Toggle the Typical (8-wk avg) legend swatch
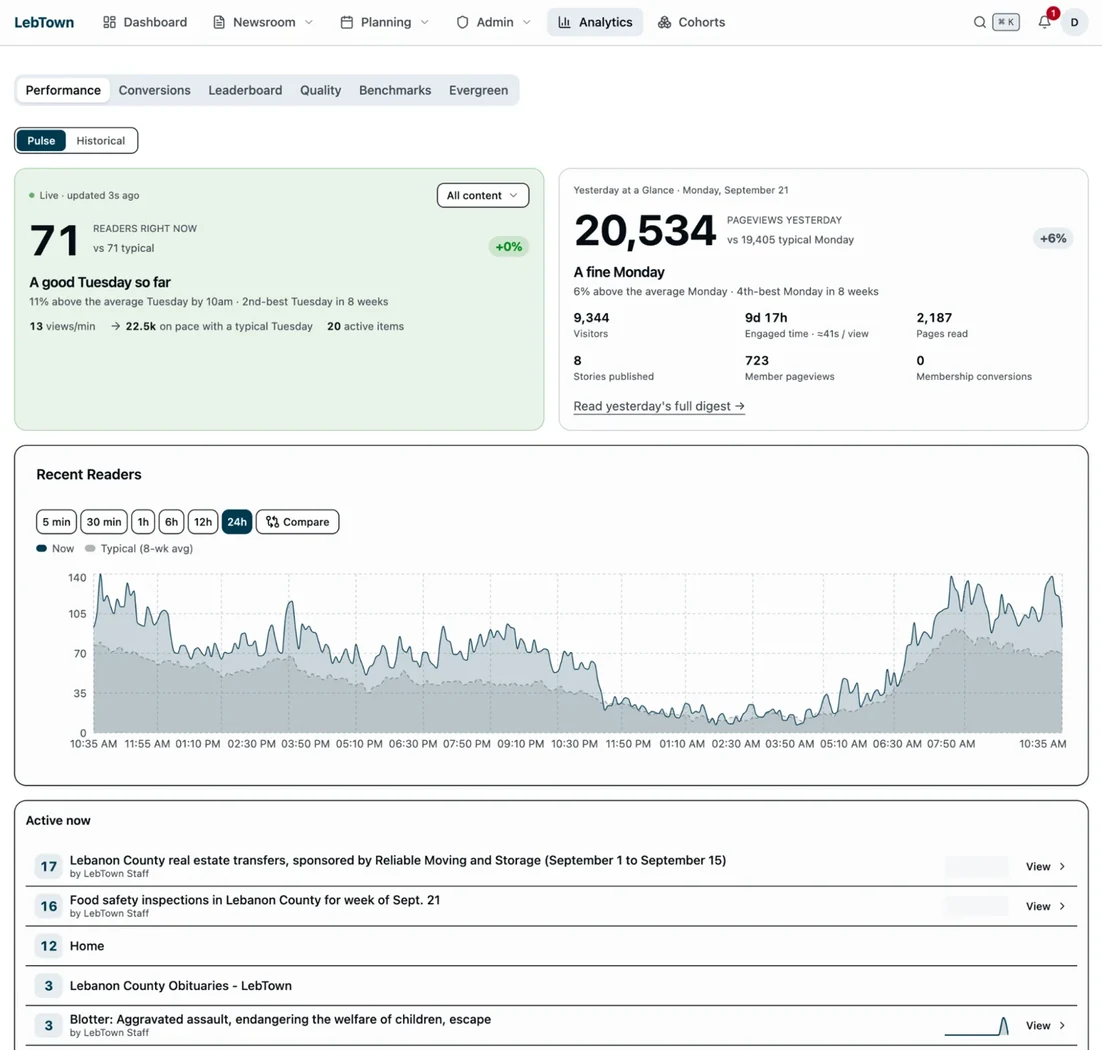The width and height of the screenshot is (1102, 1050). (90, 549)
